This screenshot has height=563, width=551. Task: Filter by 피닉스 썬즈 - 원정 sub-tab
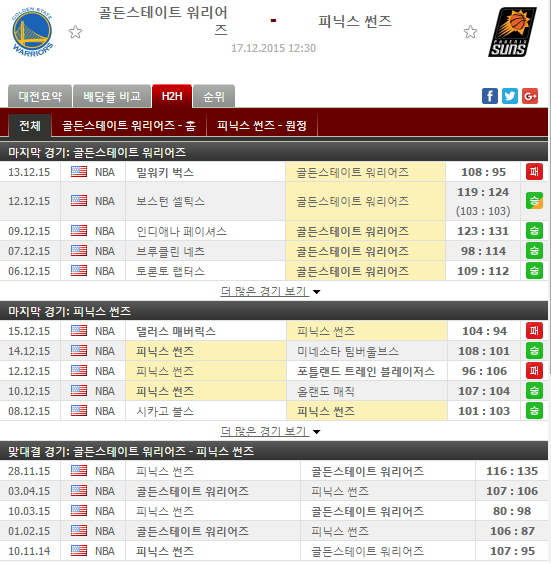(262, 126)
